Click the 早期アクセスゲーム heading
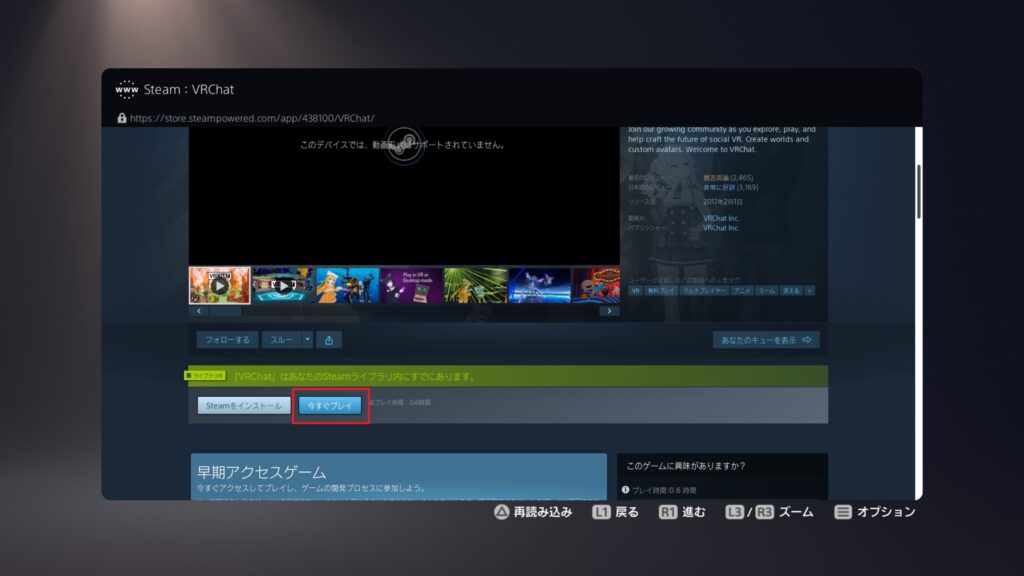The width and height of the screenshot is (1024, 576). coord(261,472)
